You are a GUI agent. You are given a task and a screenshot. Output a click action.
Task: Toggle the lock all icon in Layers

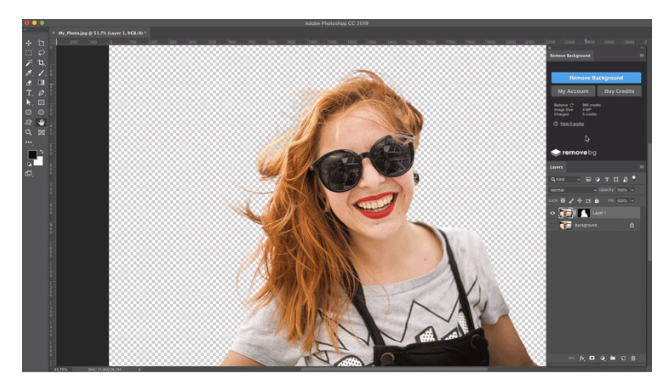point(597,201)
